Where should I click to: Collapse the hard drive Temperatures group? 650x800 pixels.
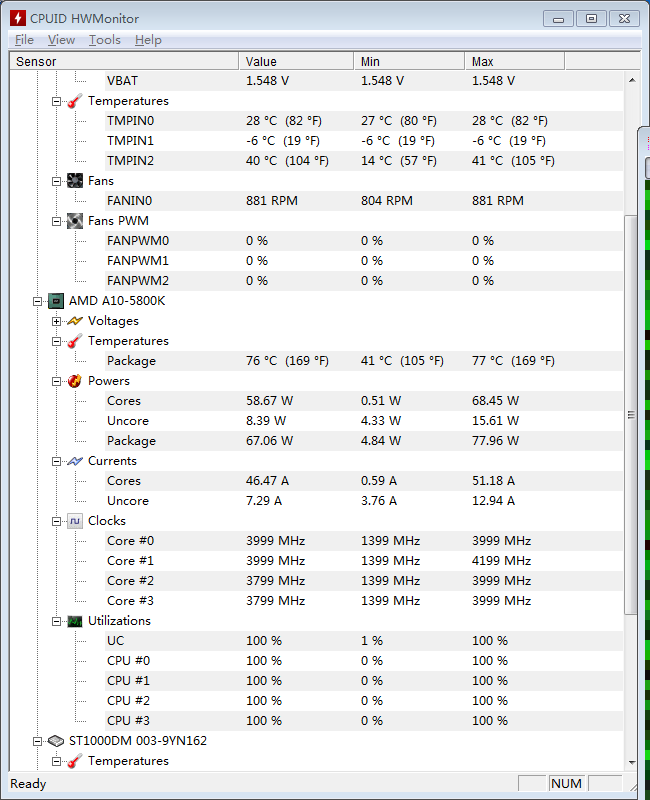[x=56, y=761]
